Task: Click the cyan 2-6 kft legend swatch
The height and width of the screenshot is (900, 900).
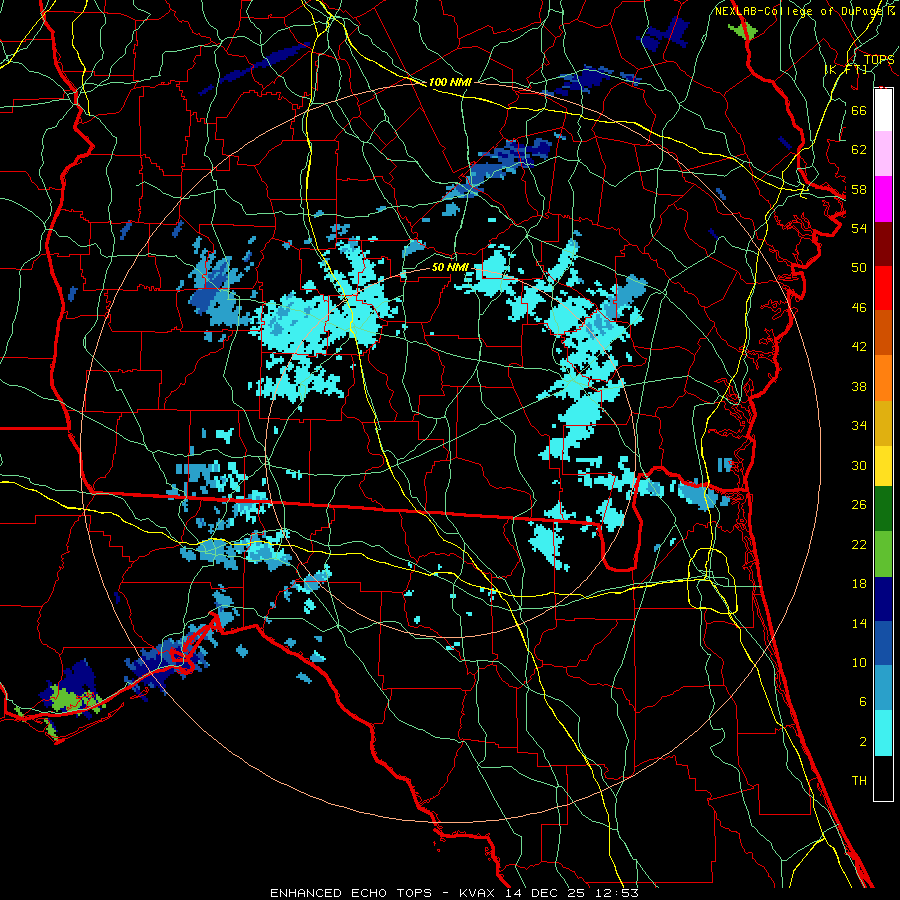Action: pyautogui.click(x=883, y=733)
